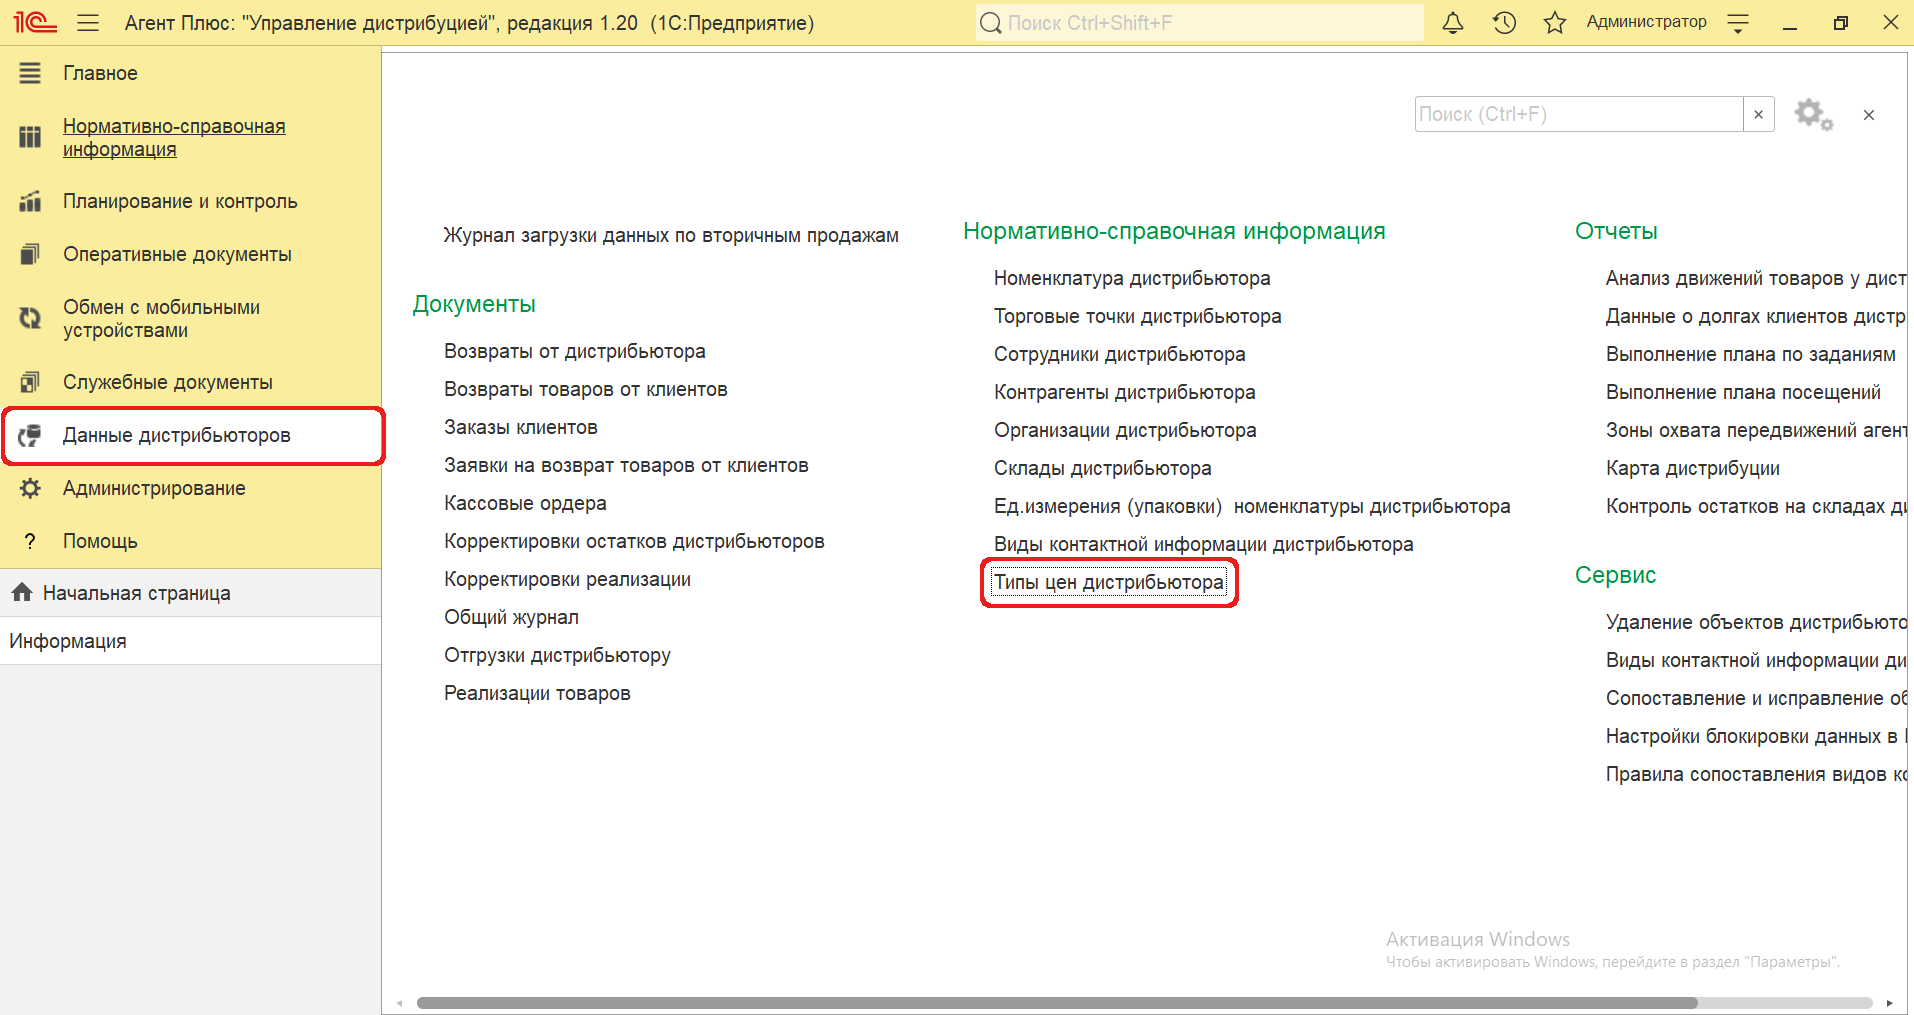The image size is (1914, 1015).
Task: Open Возвраты товаров от клиентов
Action: [x=586, y=389]
